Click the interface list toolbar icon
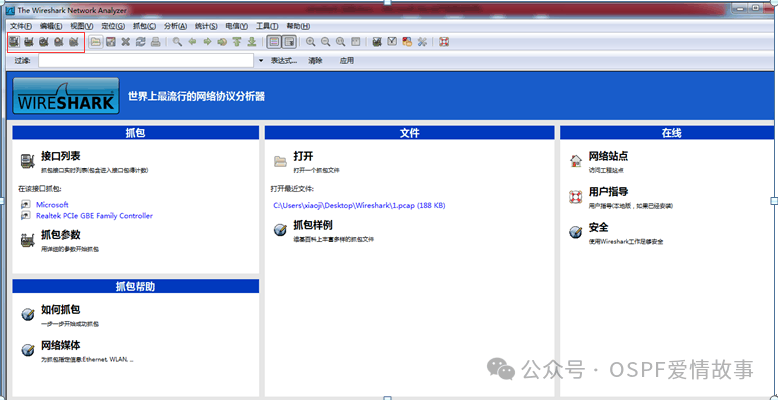Screen dimensions: 778x400 [x=14, y=42]
